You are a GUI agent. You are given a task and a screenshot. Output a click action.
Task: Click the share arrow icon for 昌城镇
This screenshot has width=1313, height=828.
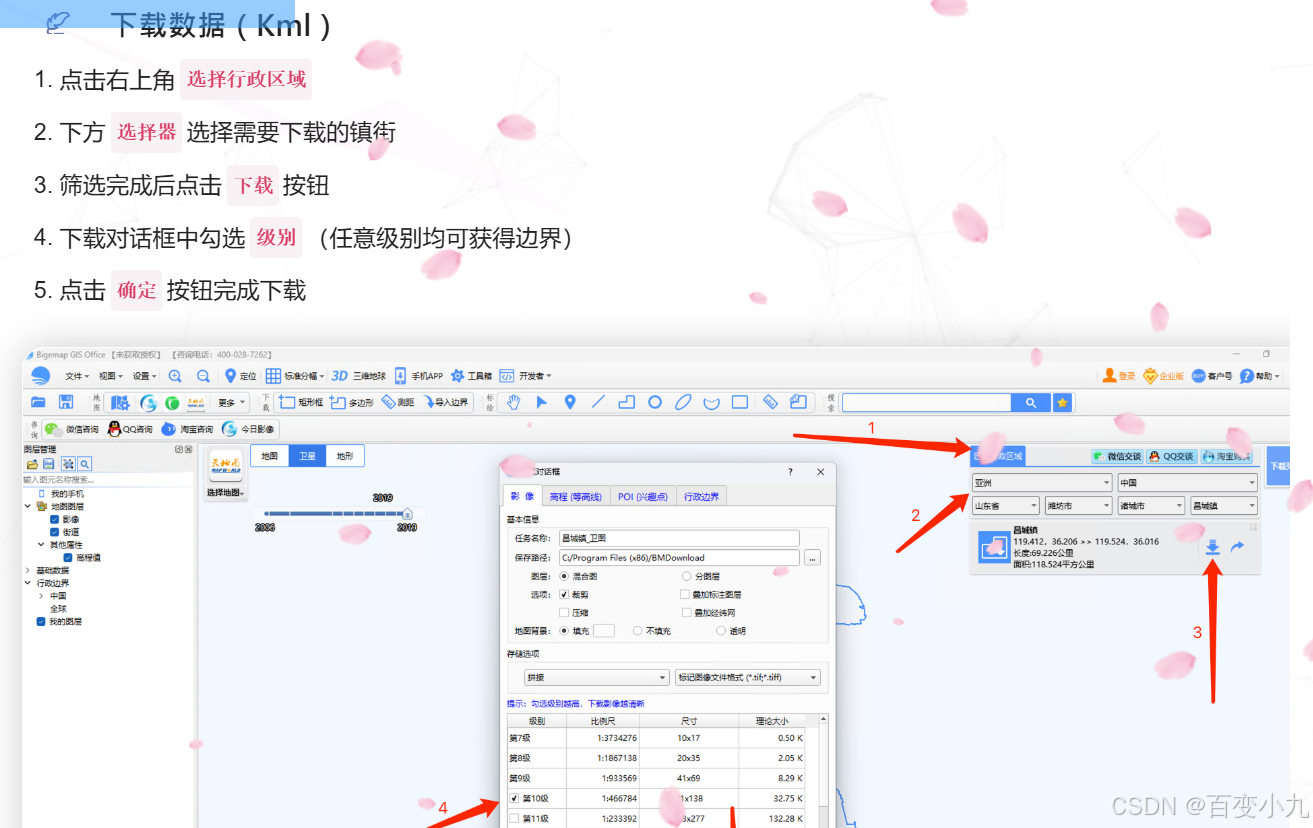click(1237, 547)
